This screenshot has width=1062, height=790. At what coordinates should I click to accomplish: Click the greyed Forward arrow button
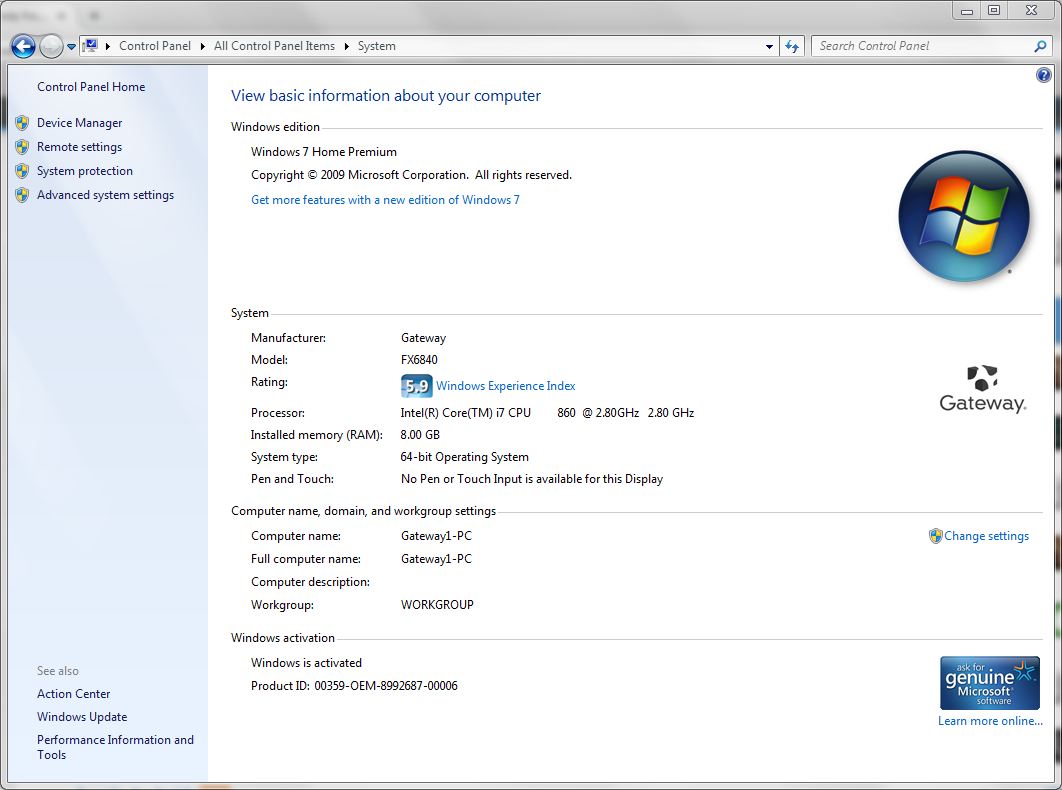pyautogui.click(x=51, y=46)
